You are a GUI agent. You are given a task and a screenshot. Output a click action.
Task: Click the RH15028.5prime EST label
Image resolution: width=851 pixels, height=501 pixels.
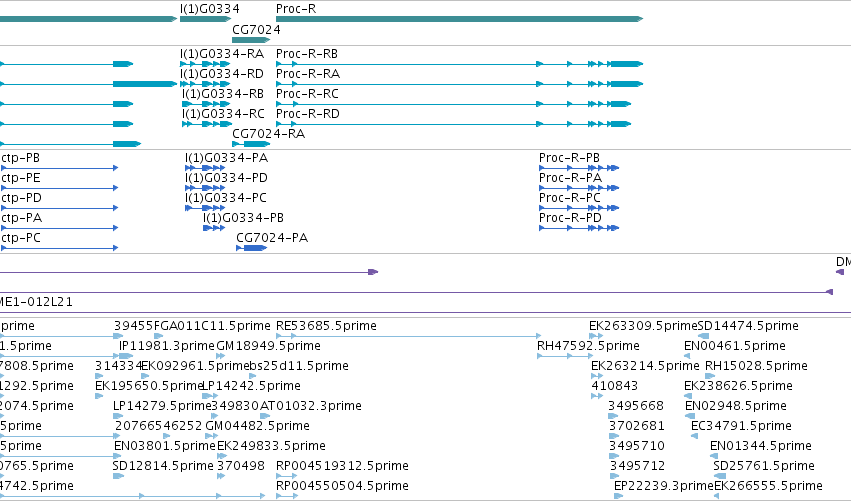(x=757, y=366)
